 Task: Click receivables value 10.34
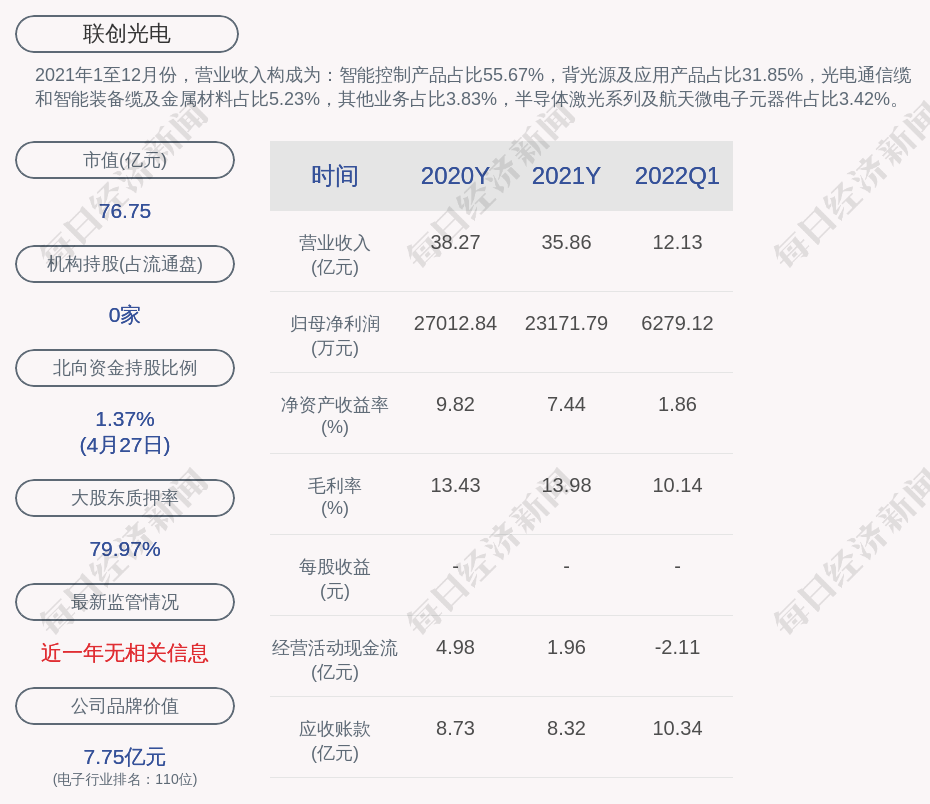pos(677,728)
